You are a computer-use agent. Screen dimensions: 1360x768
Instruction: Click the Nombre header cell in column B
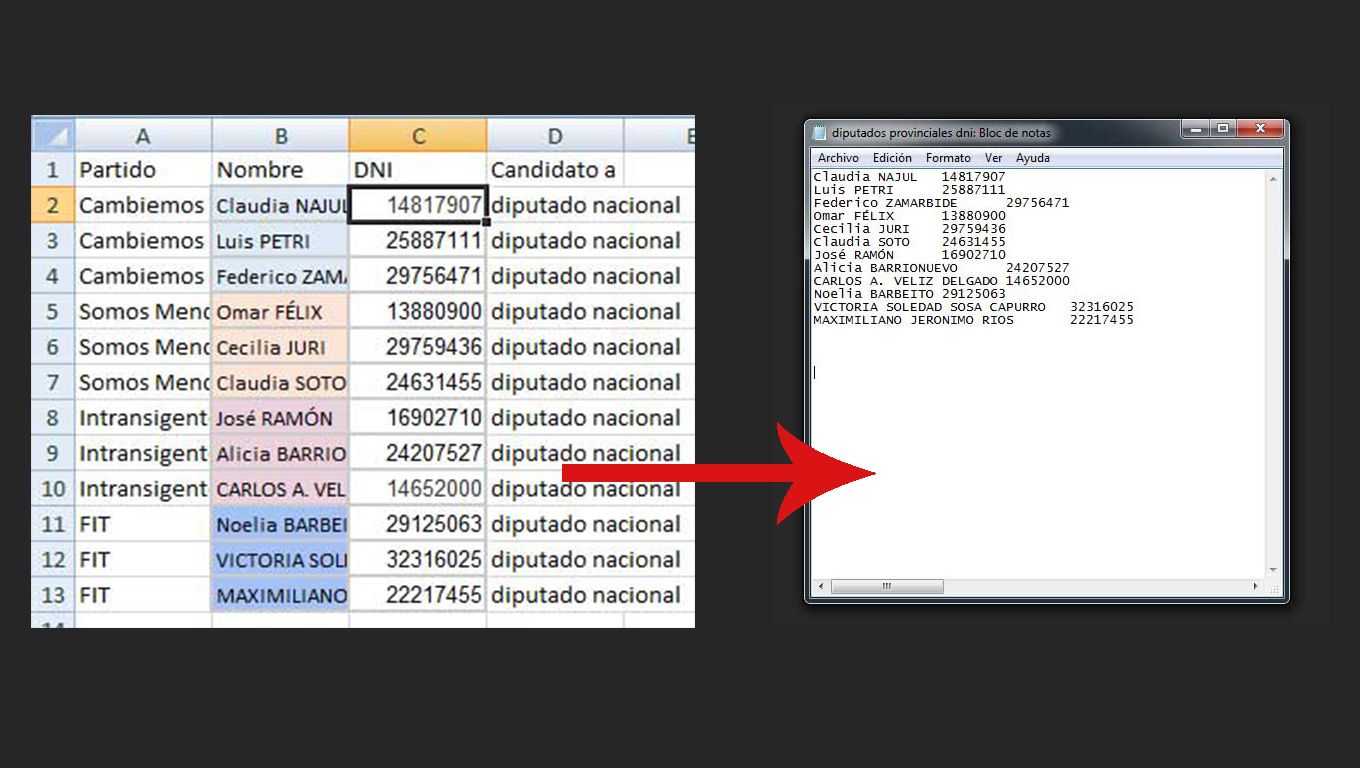click(280, 170)
